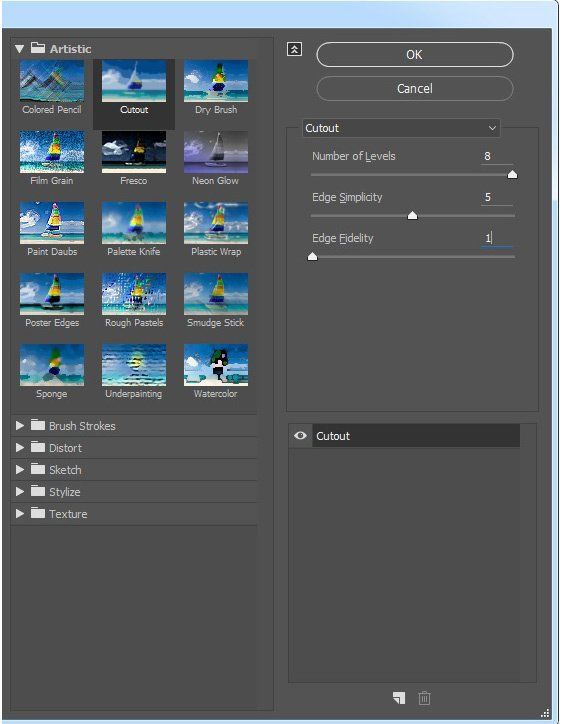Select the Neon Glow filter thumbnail

216,152
